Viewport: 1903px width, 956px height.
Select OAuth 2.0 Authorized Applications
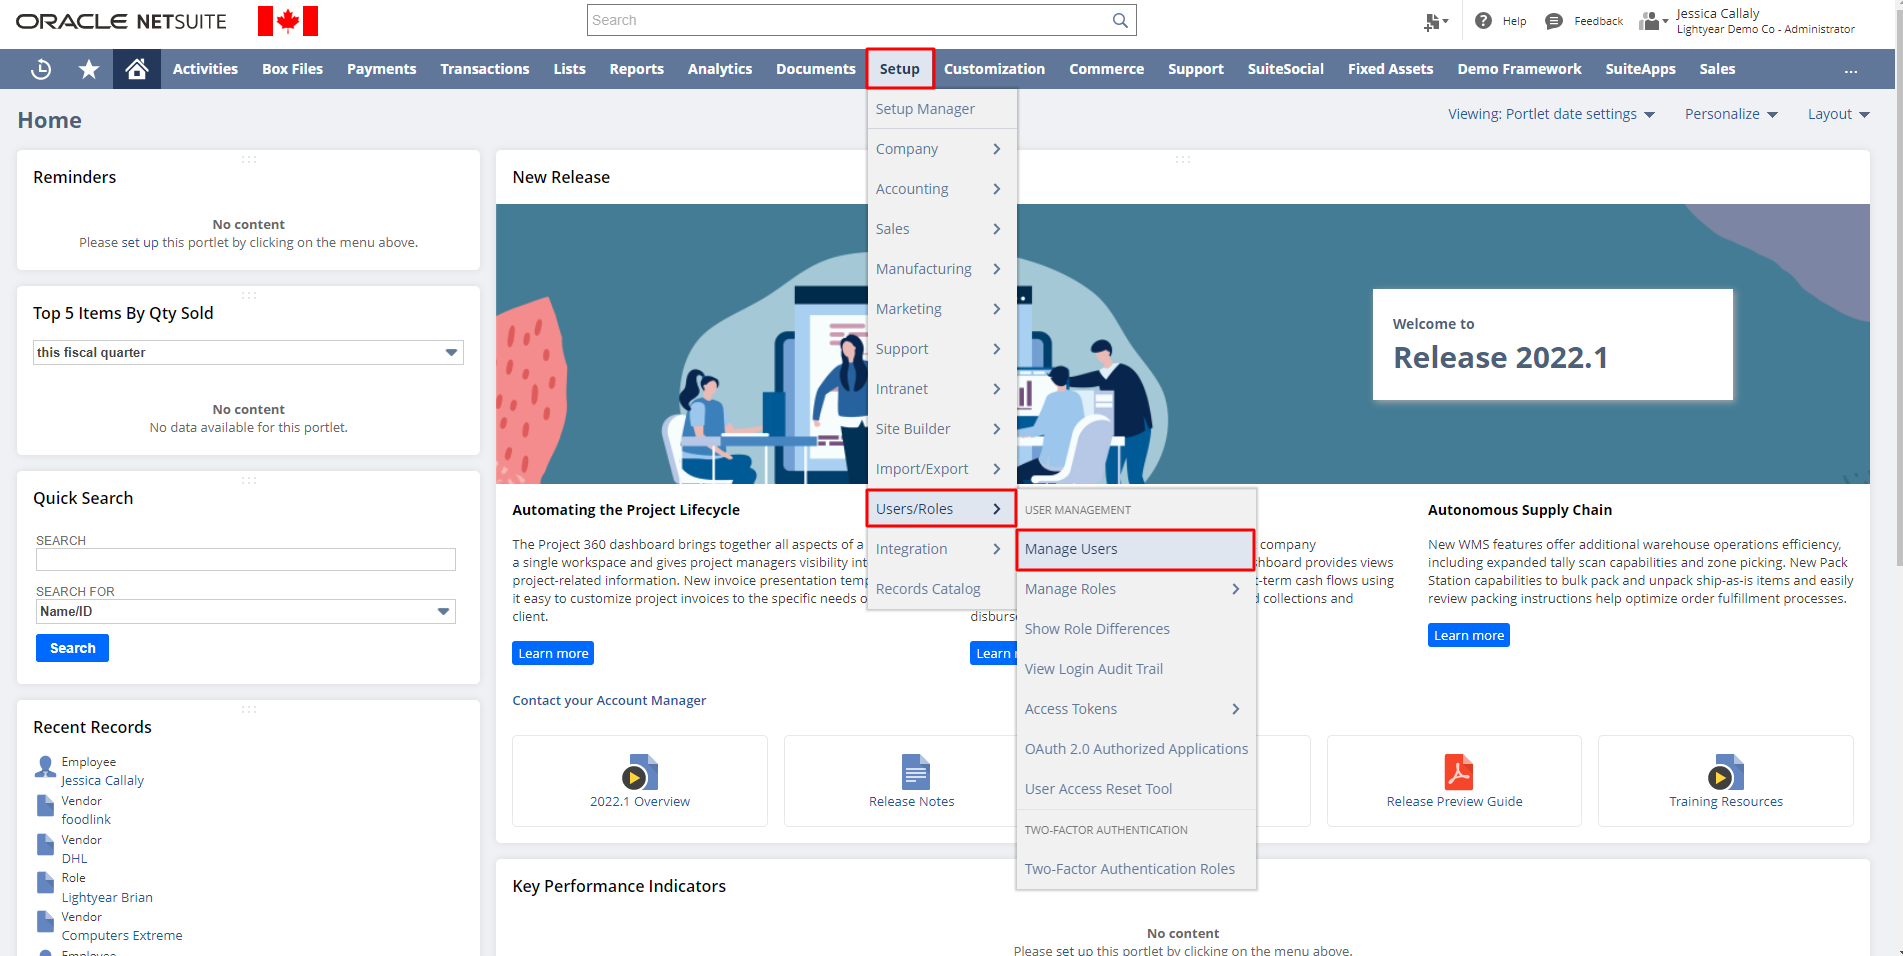[1136, 749]
